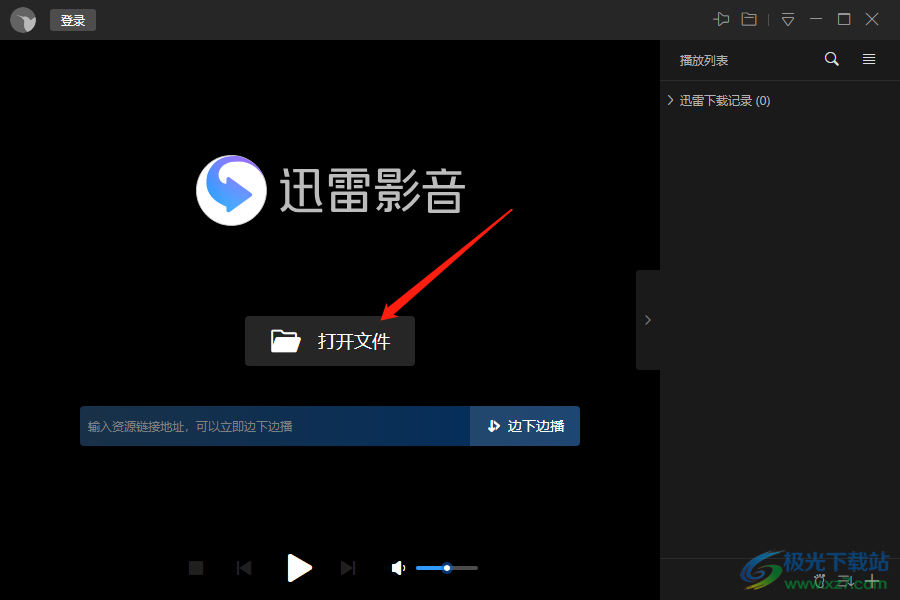The image size is (900, 600).
Task: Skip to the next track
Action: coord(348,568)
